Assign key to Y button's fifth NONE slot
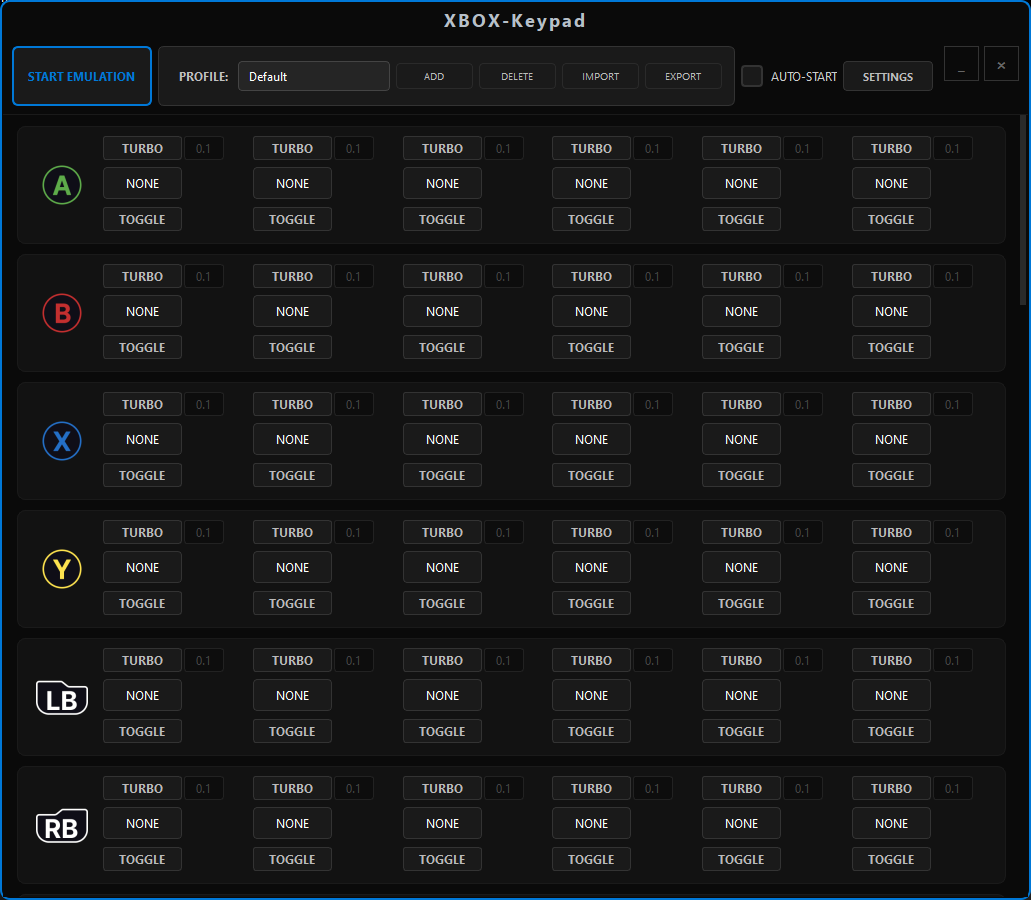Image resolution: width=1031 pixels, height=900 pixels. tap(741, 567)
